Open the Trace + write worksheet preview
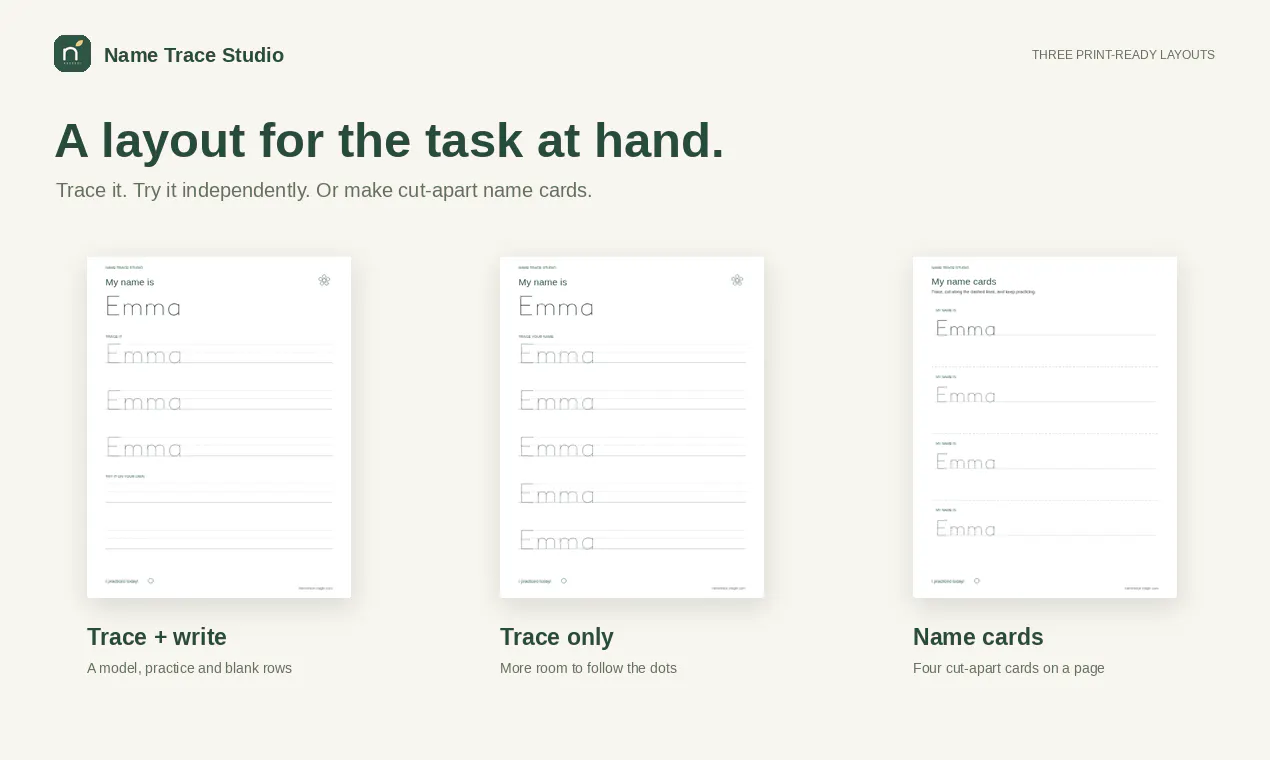1270x760 pixels. [219, 427]
